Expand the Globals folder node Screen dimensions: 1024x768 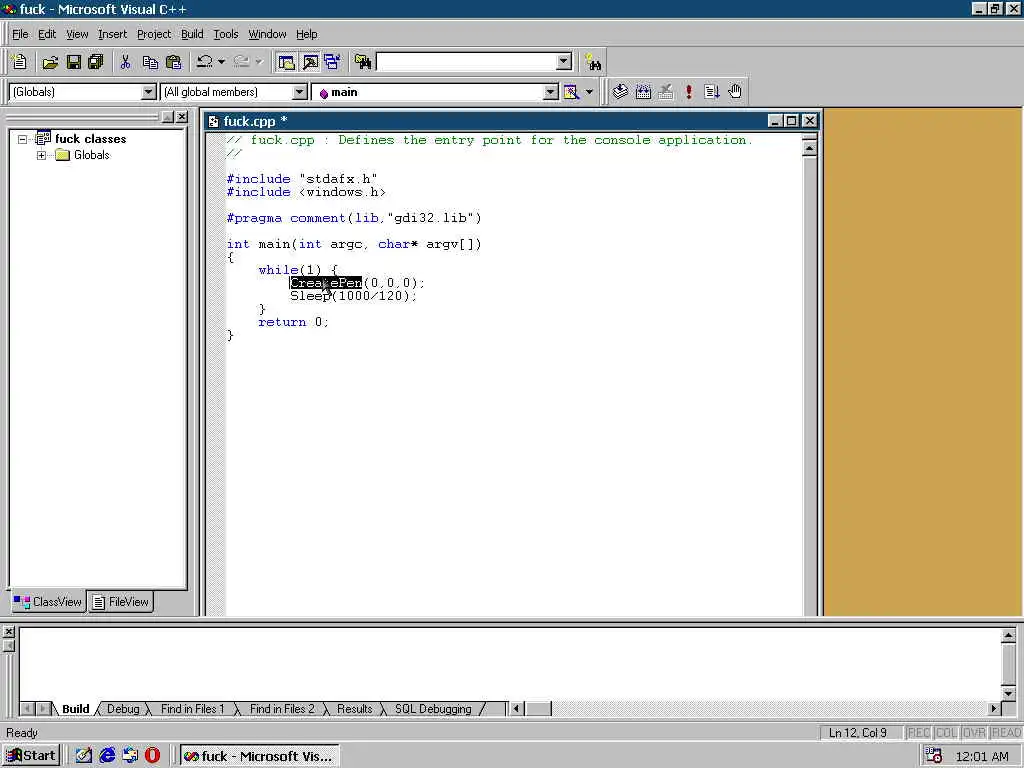[41, 155]
